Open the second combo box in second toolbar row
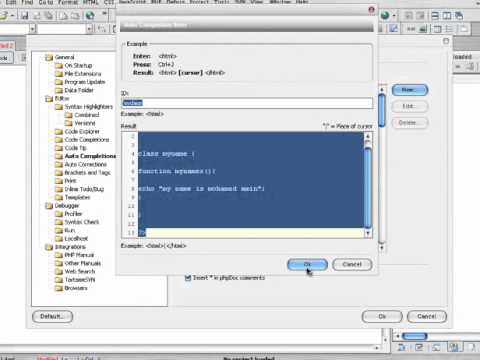Viewport: 480px width, 360px height. click(89, 29)
